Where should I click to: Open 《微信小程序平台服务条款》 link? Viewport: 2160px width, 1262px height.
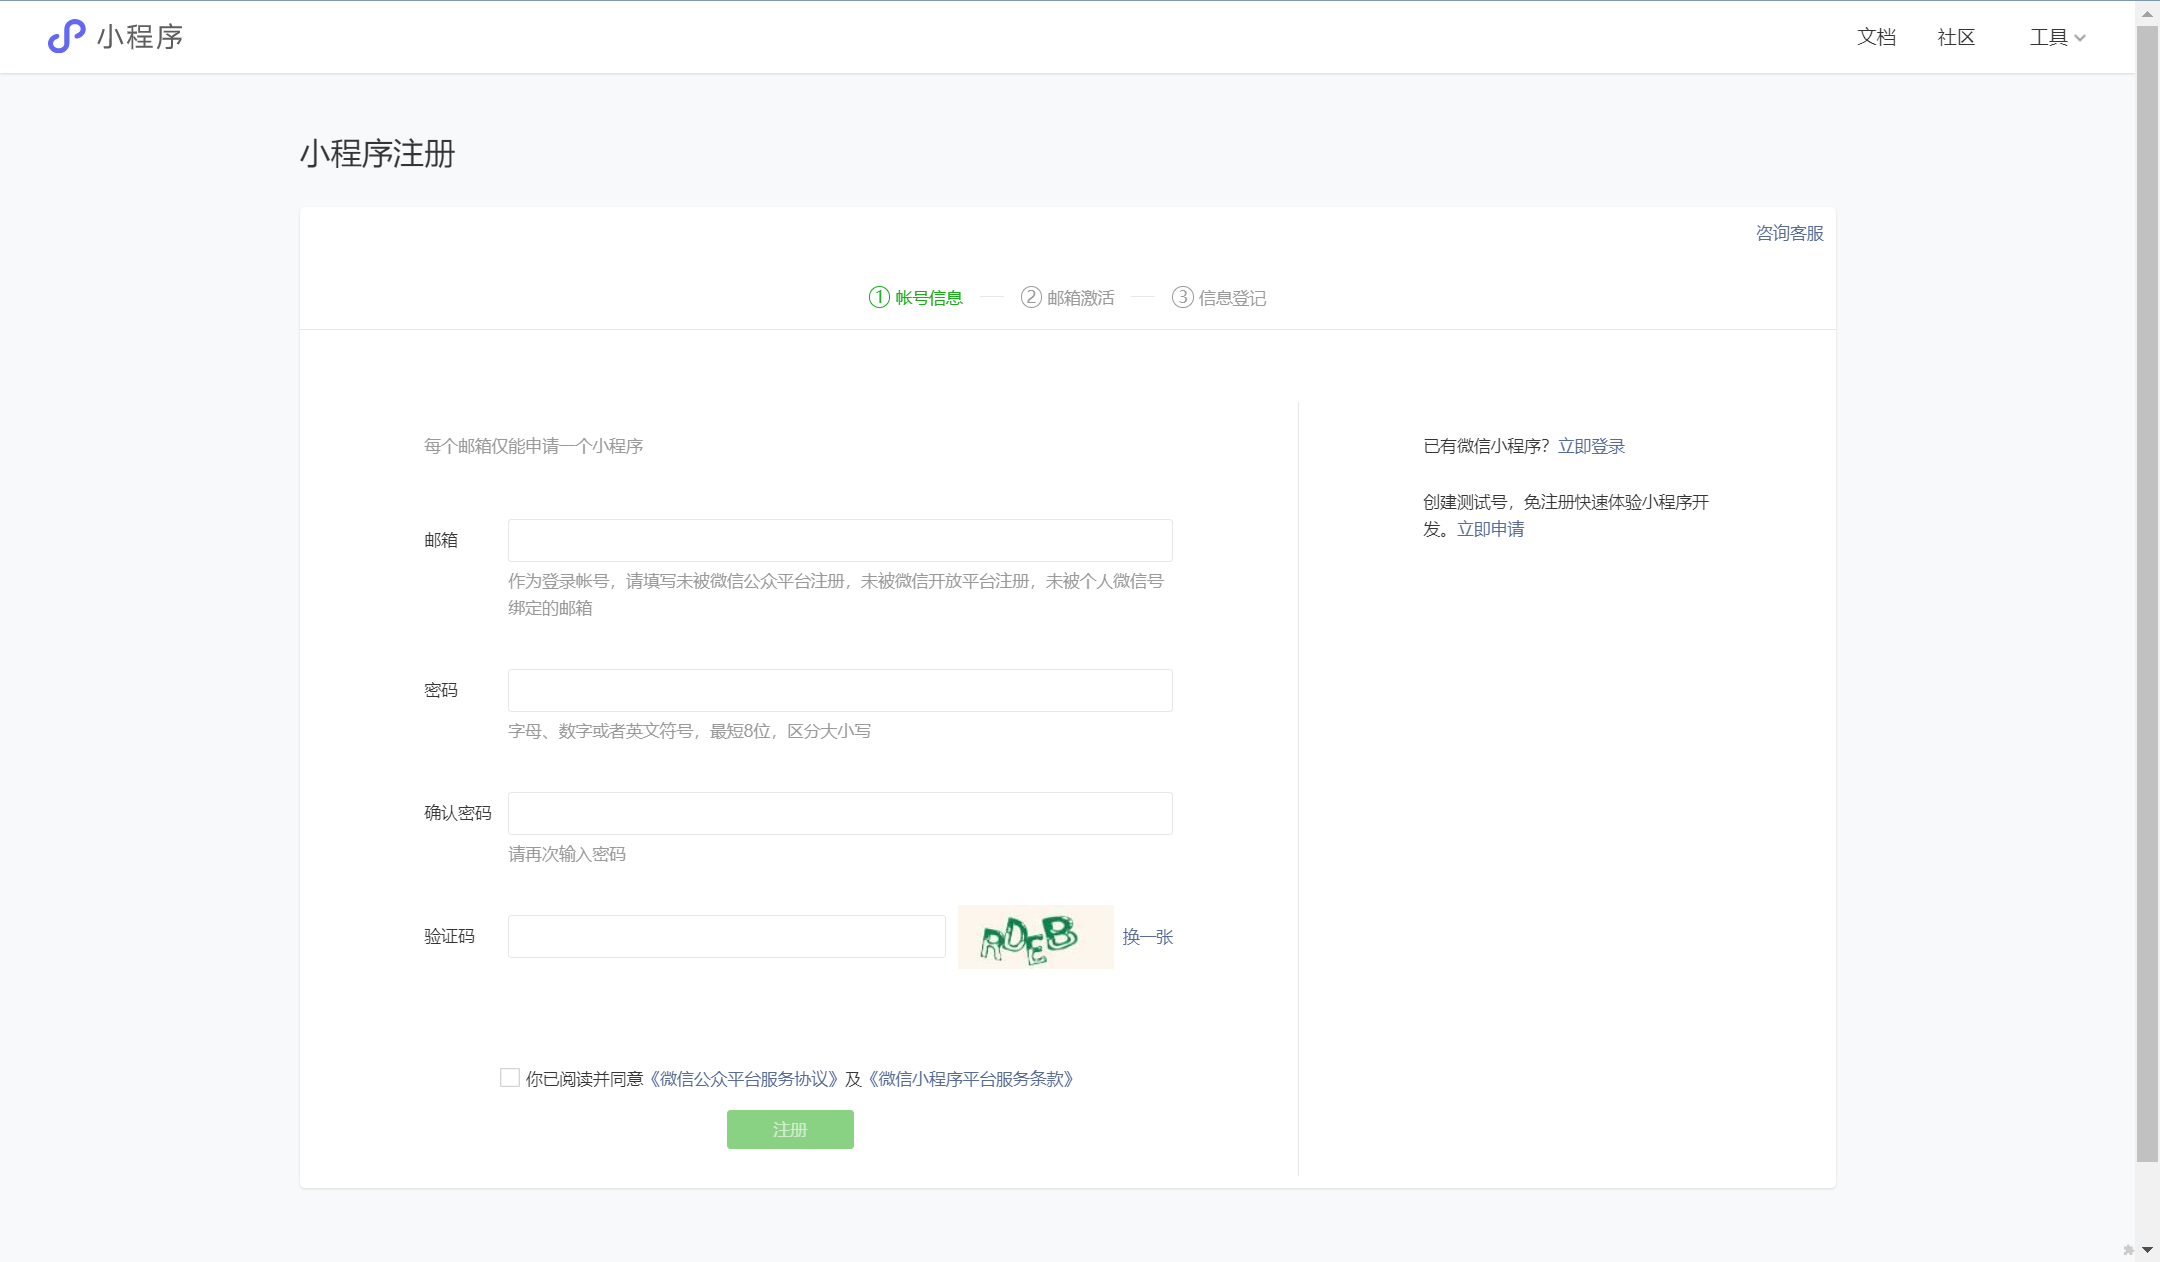[x=970, y=1079]
